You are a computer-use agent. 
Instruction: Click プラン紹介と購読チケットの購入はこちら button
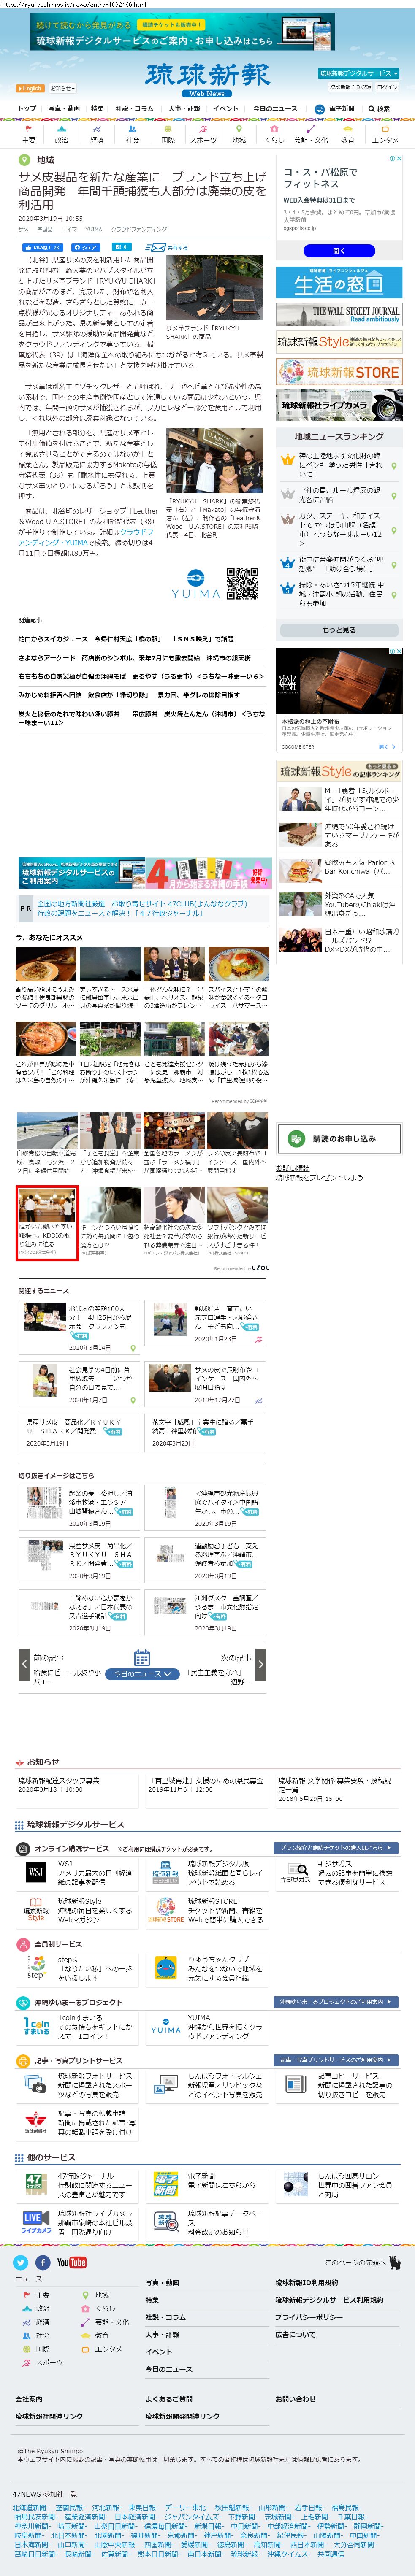[337, 1848]
